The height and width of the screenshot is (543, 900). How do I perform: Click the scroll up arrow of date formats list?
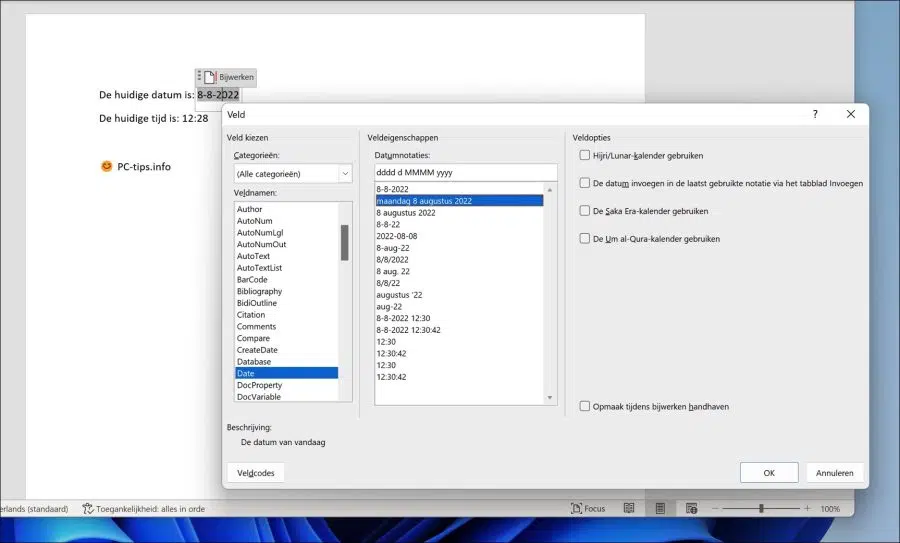pos(550,189)
